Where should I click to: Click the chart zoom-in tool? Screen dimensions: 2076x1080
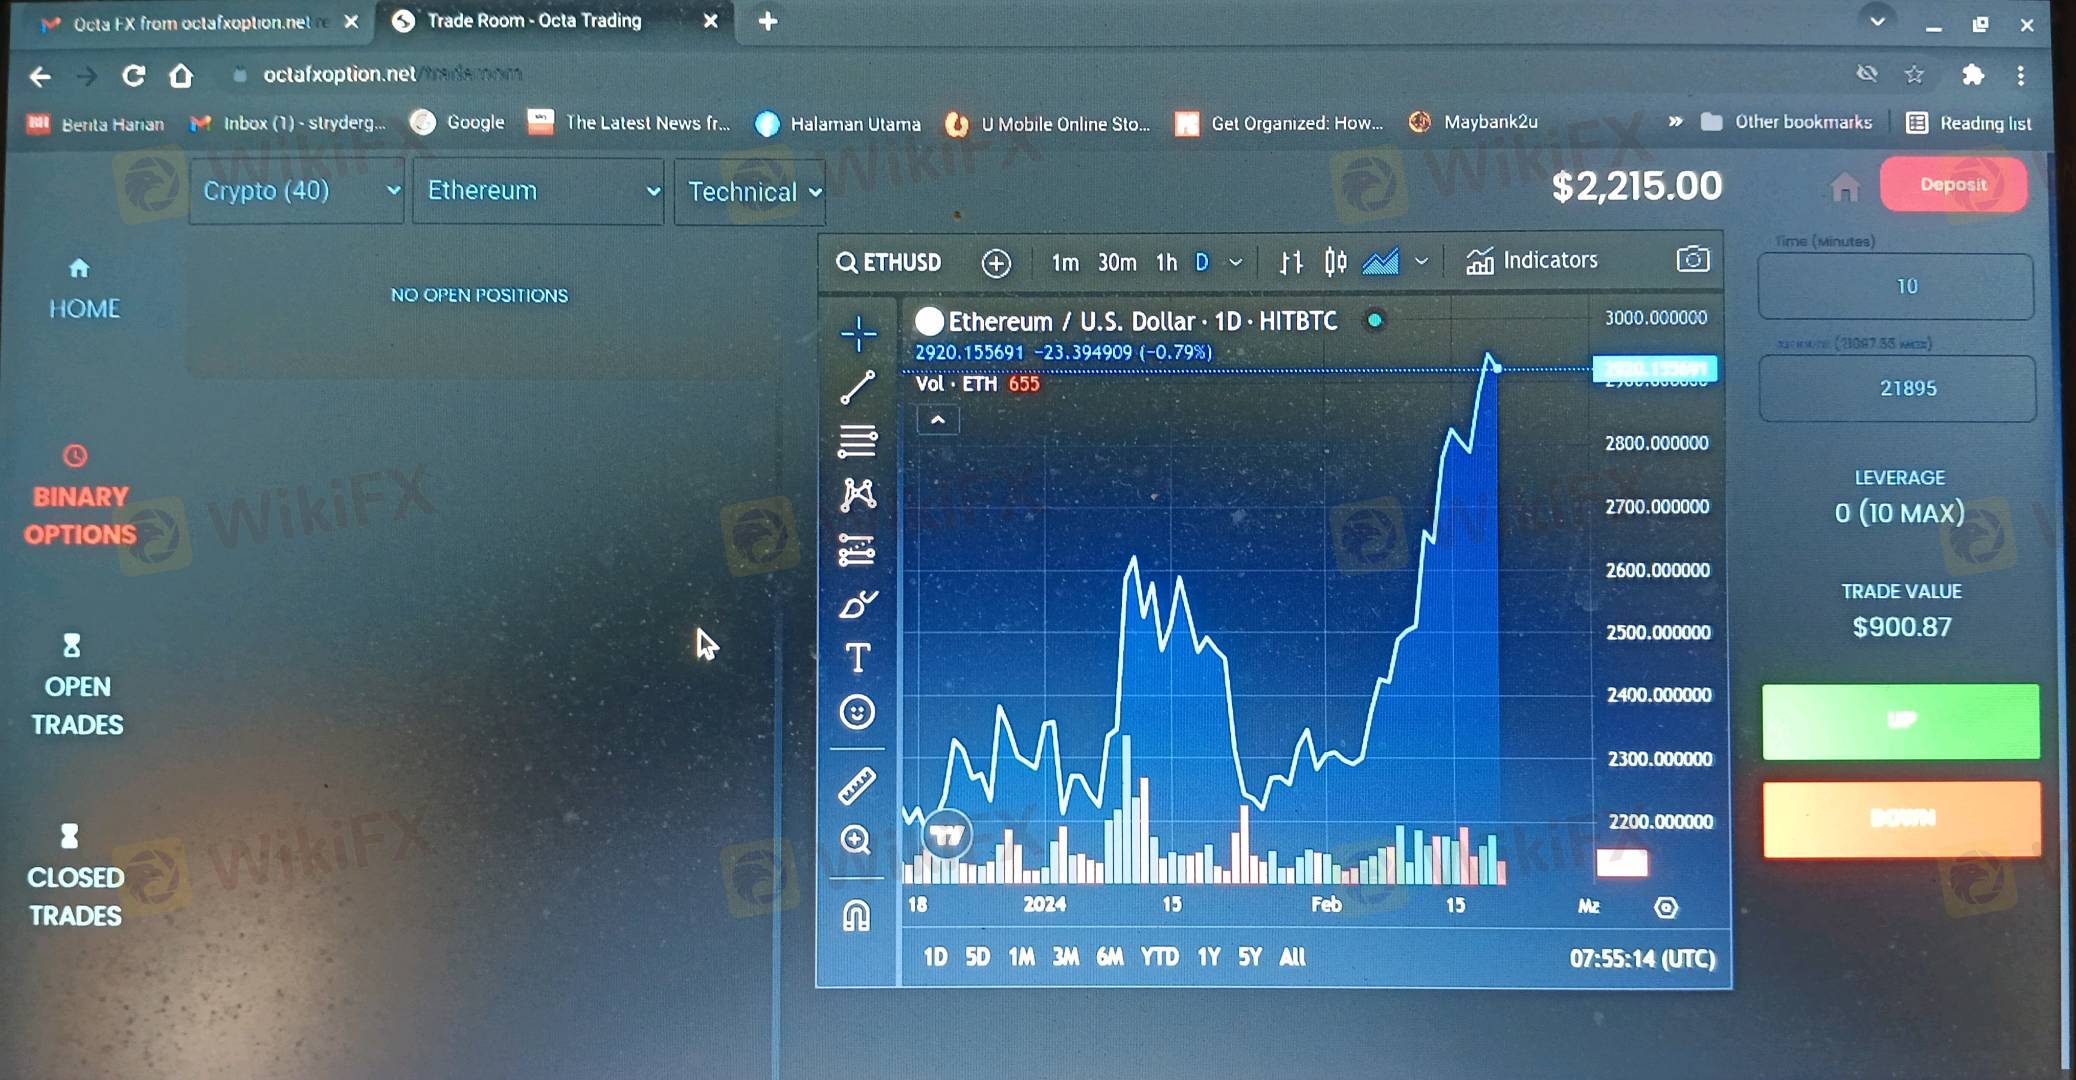(856, 840)
